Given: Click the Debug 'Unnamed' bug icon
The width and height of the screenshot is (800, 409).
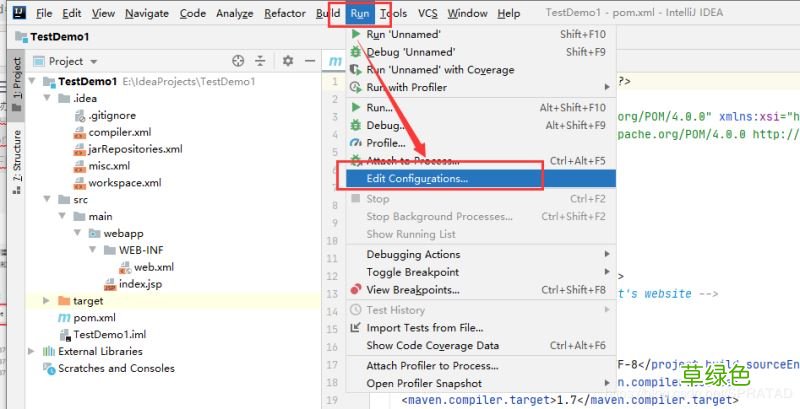Looking at the screenshot, I should pos(356,52).
